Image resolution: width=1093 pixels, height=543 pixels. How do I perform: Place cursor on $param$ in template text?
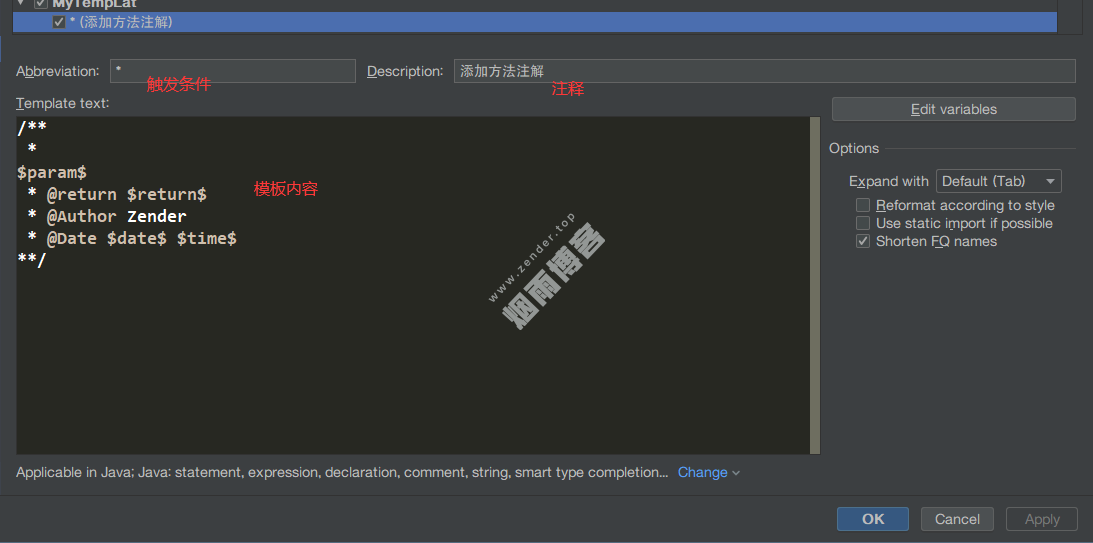(x=52, y=172)
